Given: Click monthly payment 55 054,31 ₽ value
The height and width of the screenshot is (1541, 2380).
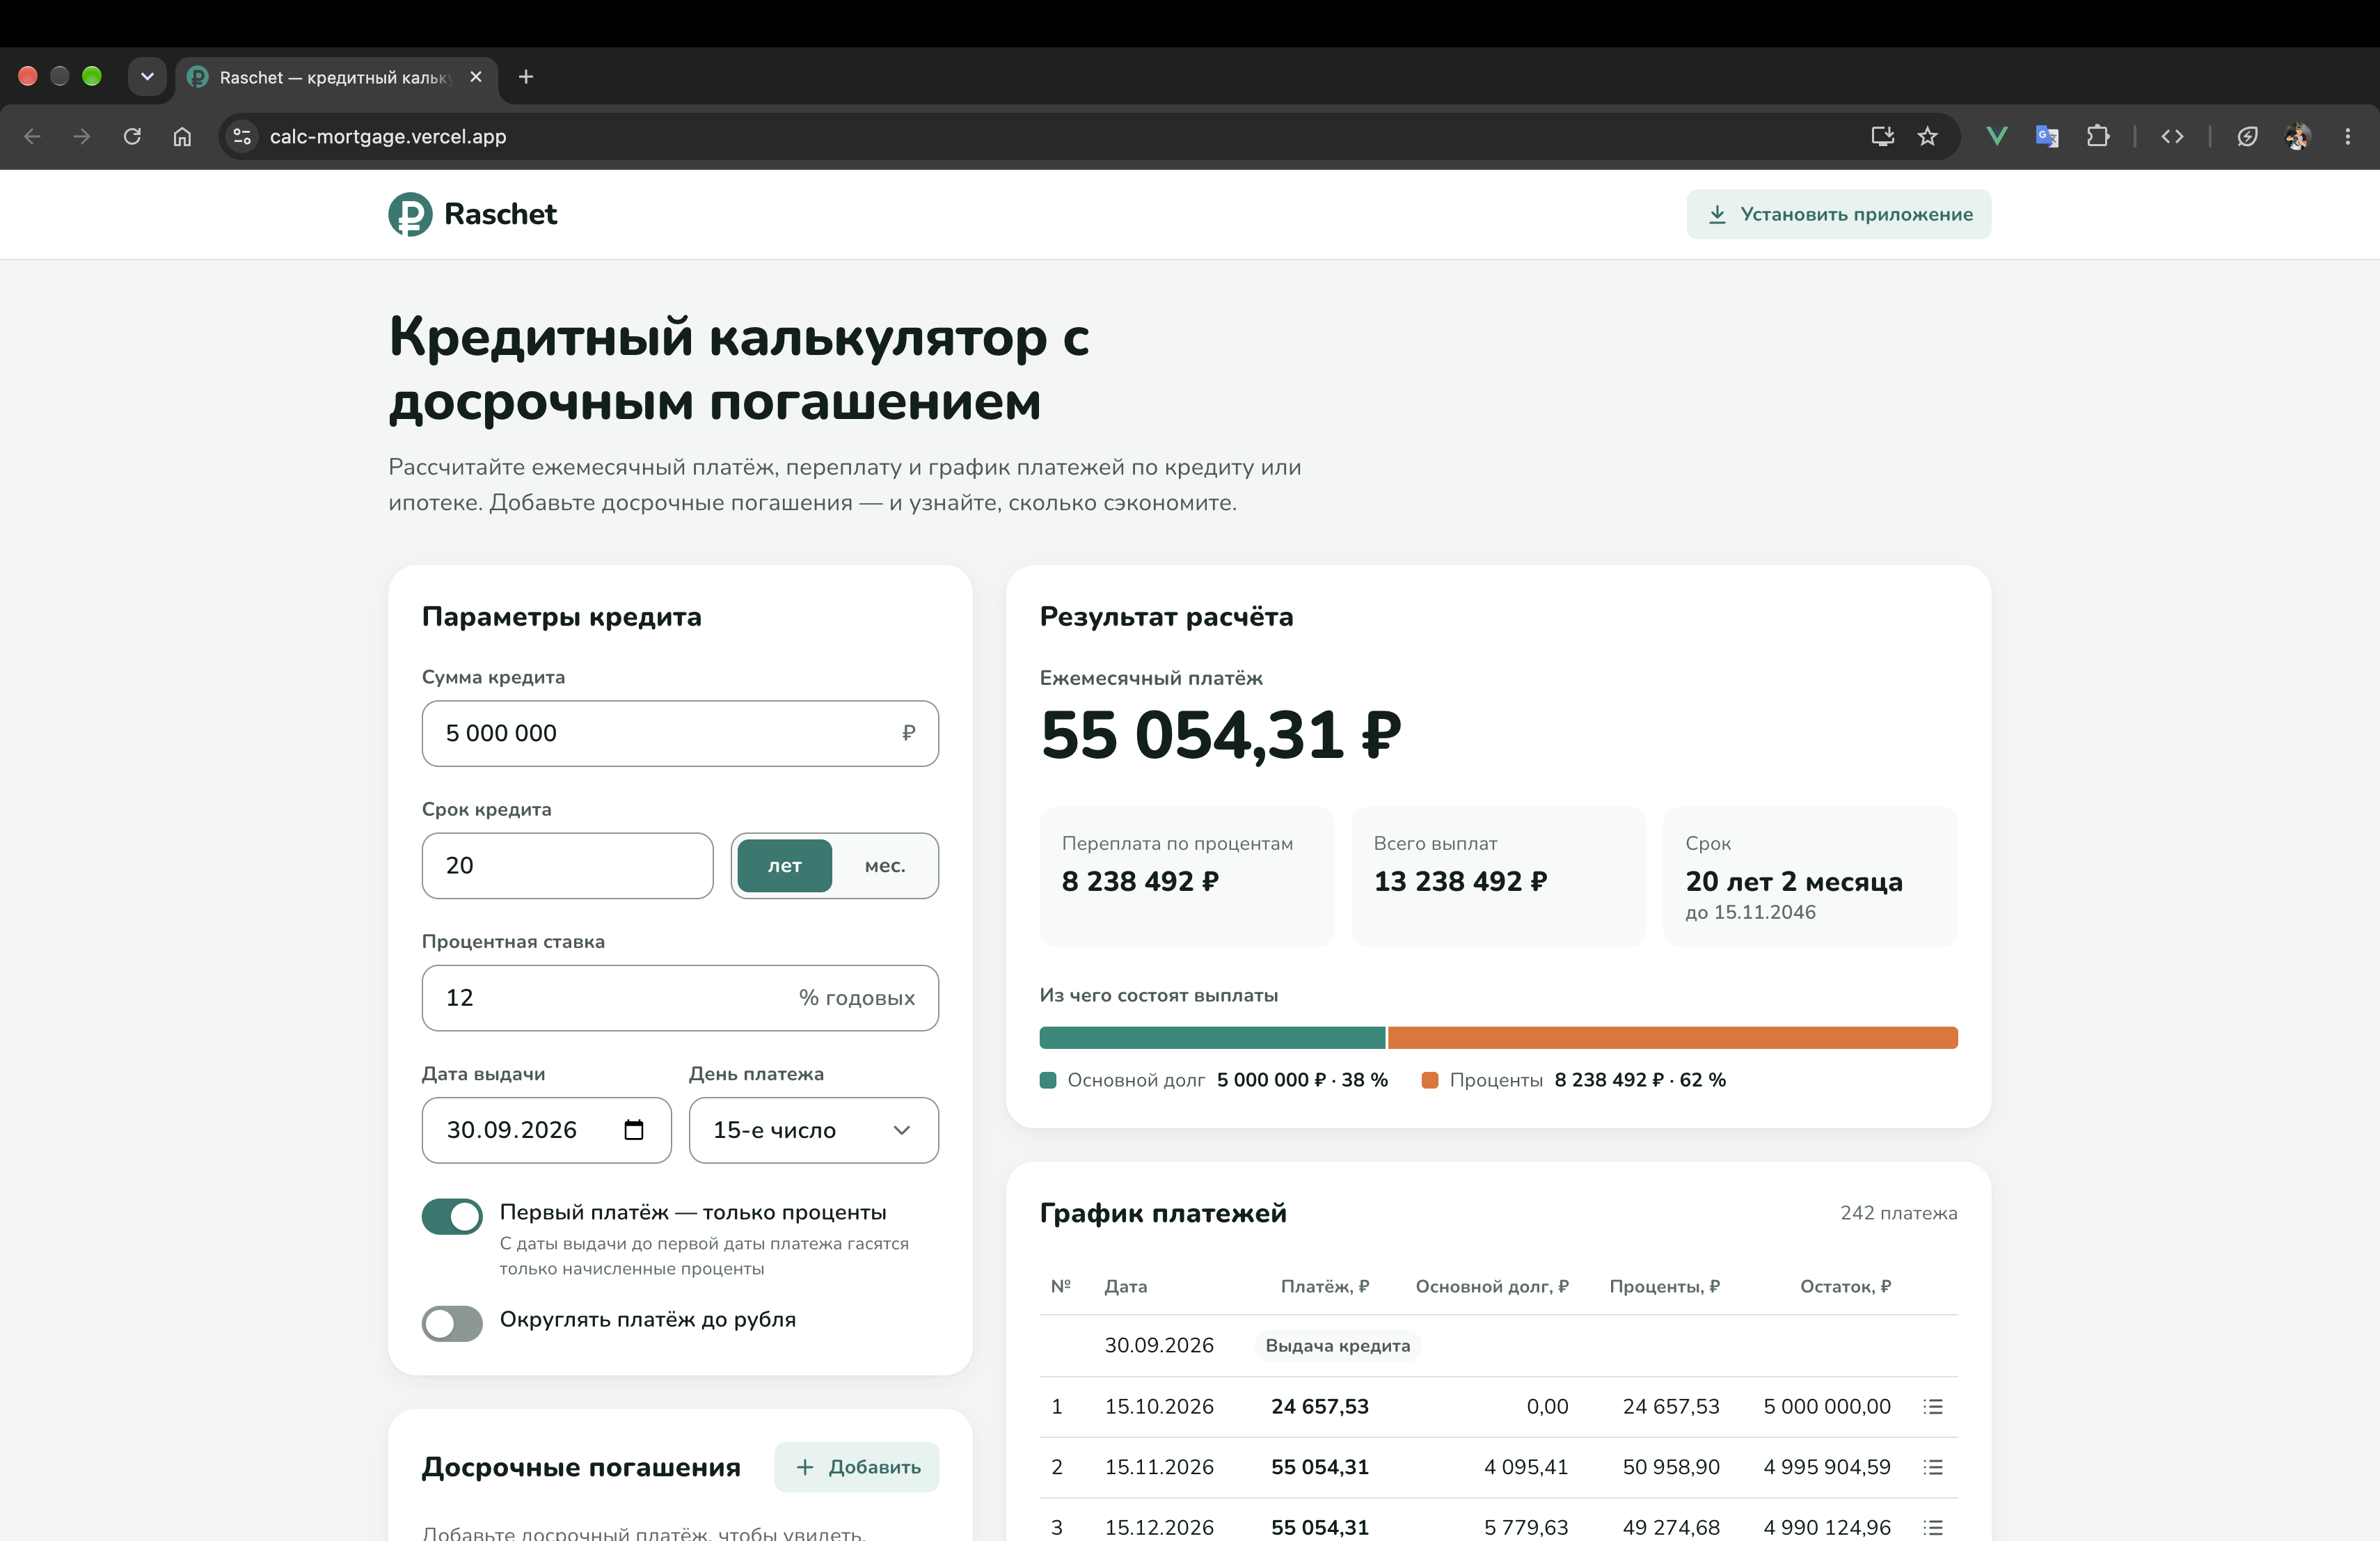Looking at the screenshot, I should click(x=1220, y=735).
